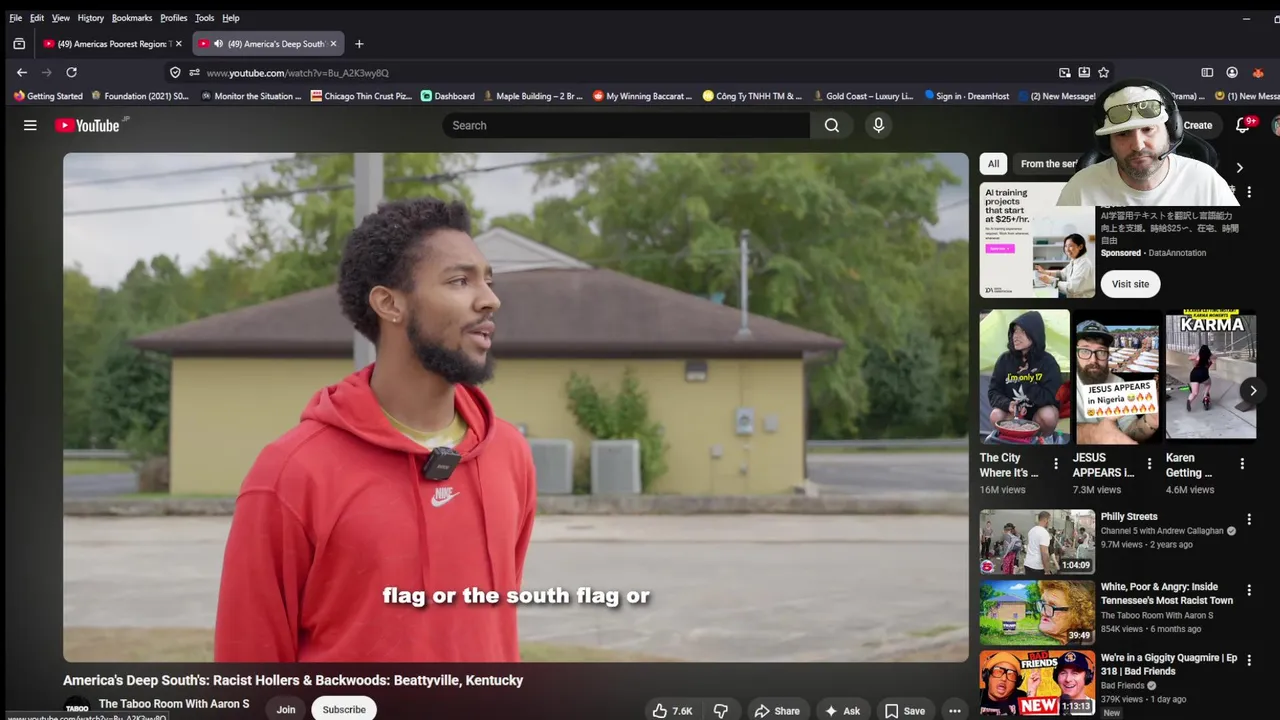Save the video to a playlist
1280x720 pixels.
pos(904,711)
